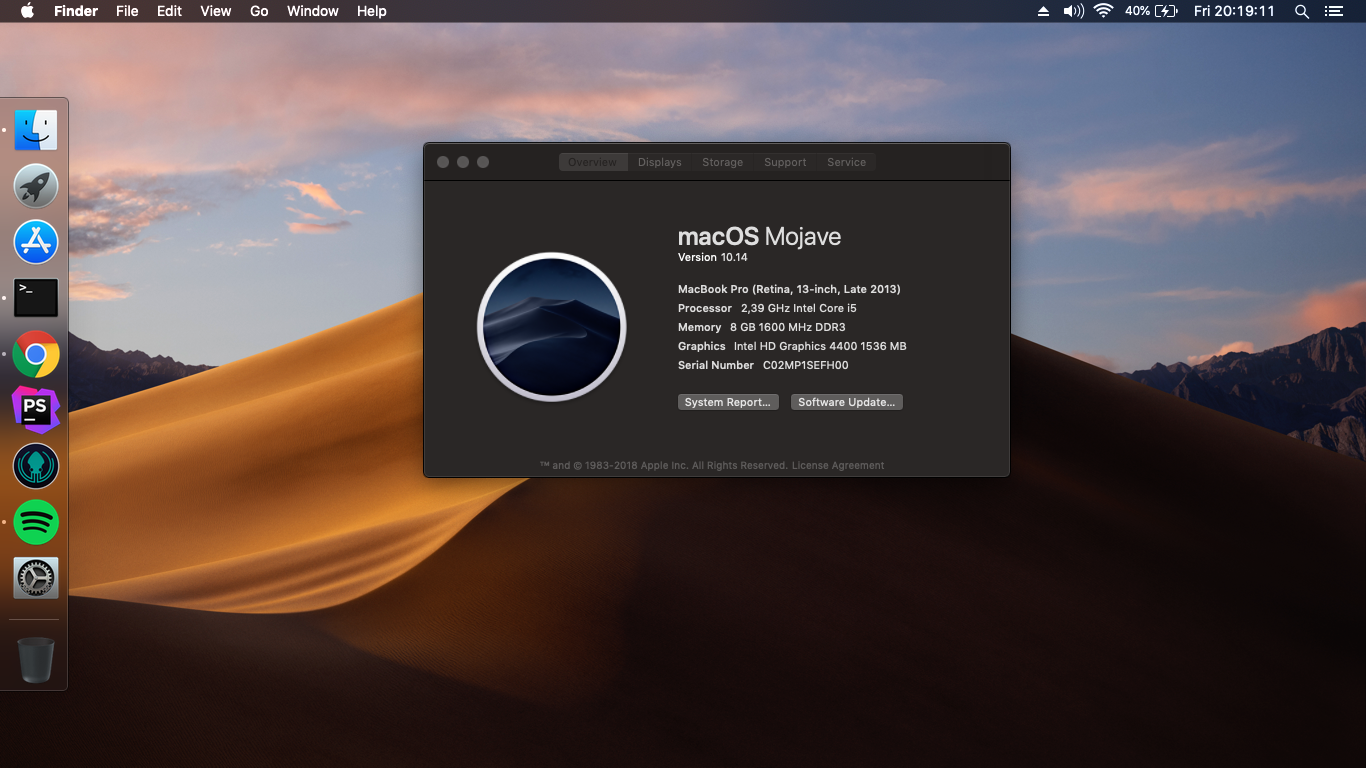Click the macOS Mojave round logo image
The image size is (1366, 768).
coord(552,327)
